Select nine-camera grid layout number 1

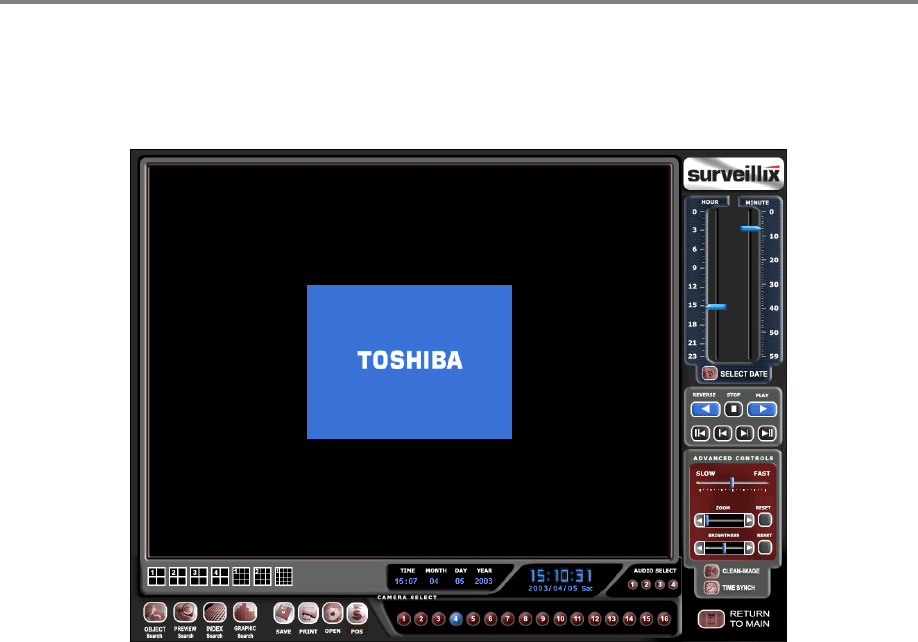tap(241, 576)
